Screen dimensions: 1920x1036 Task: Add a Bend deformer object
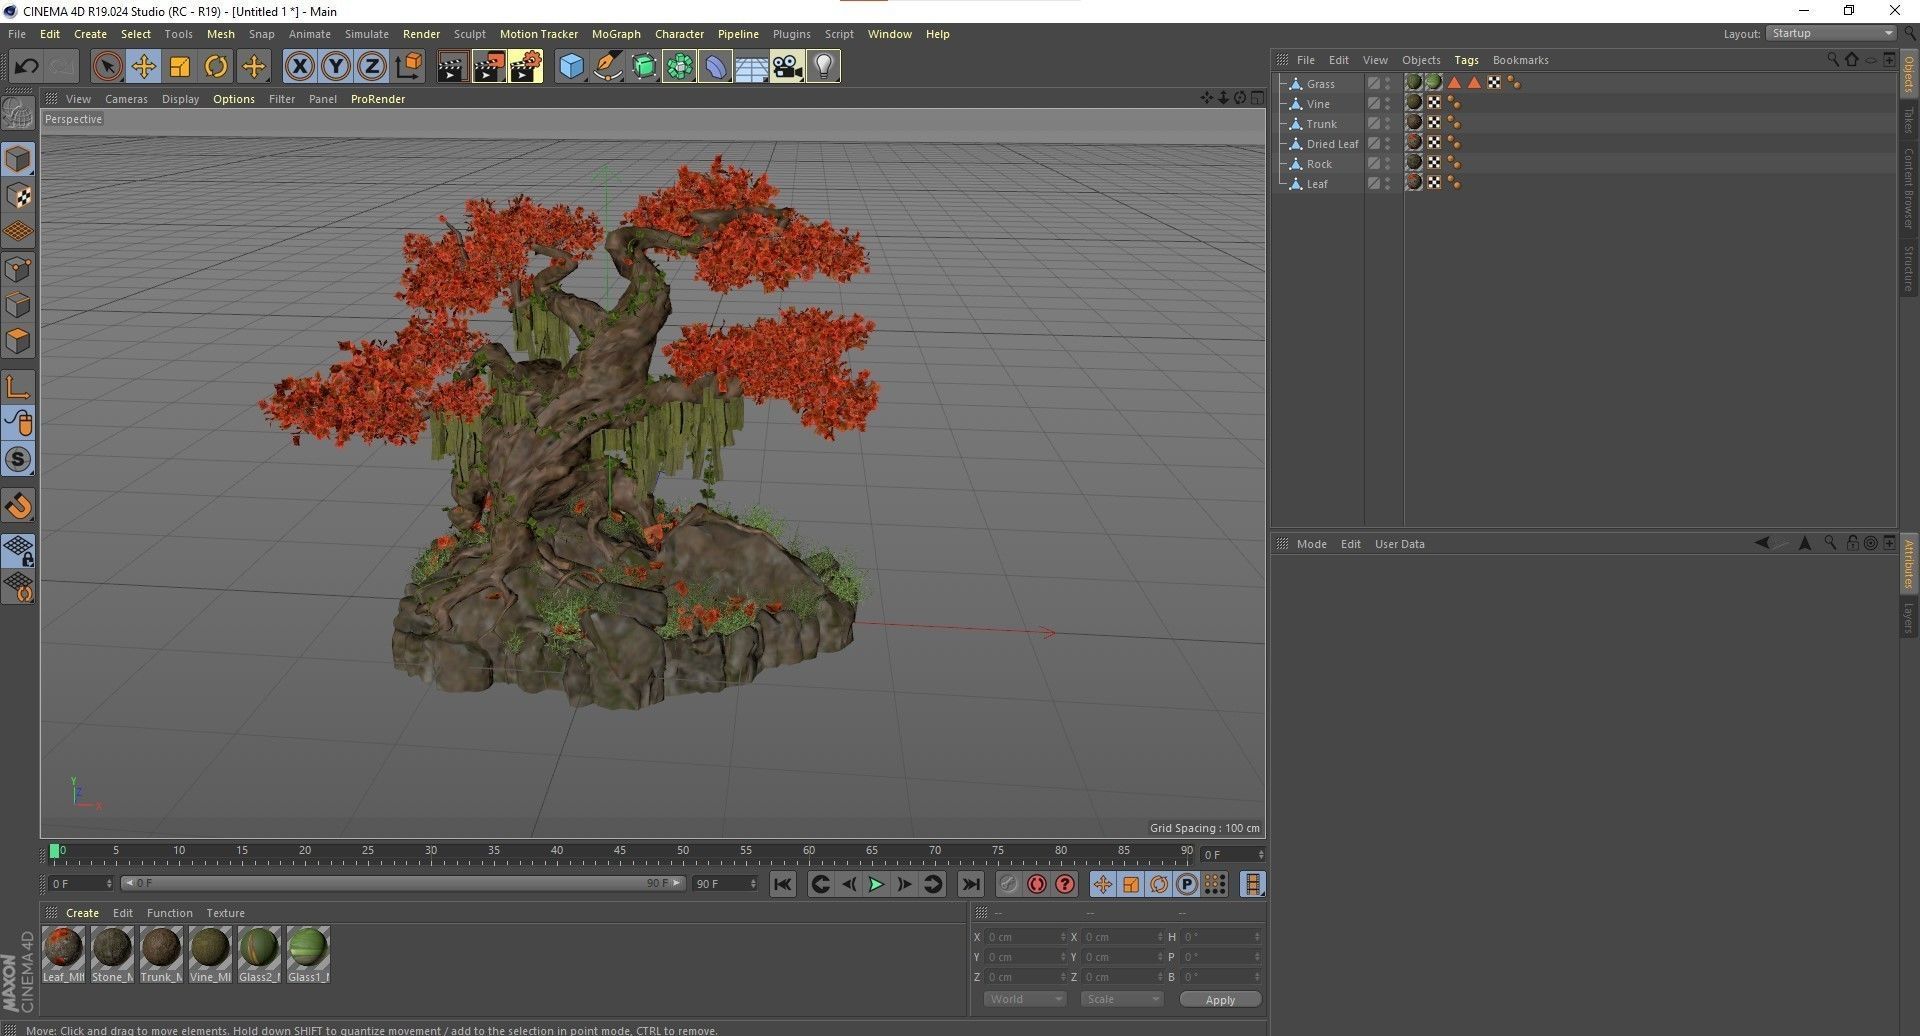click(x=716, y=67)
